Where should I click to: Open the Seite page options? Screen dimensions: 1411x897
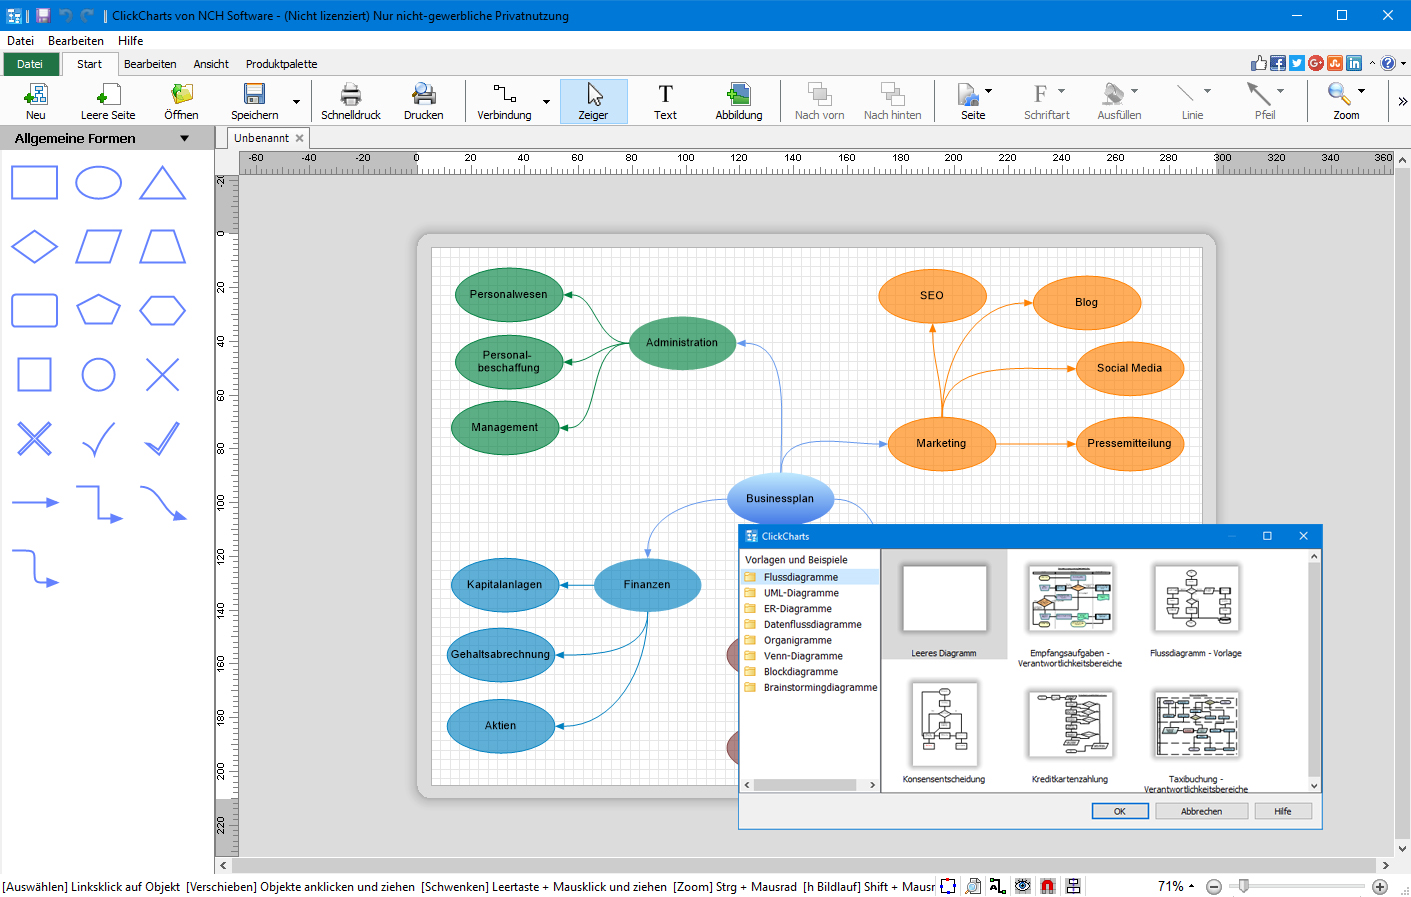tap(970, 102)
